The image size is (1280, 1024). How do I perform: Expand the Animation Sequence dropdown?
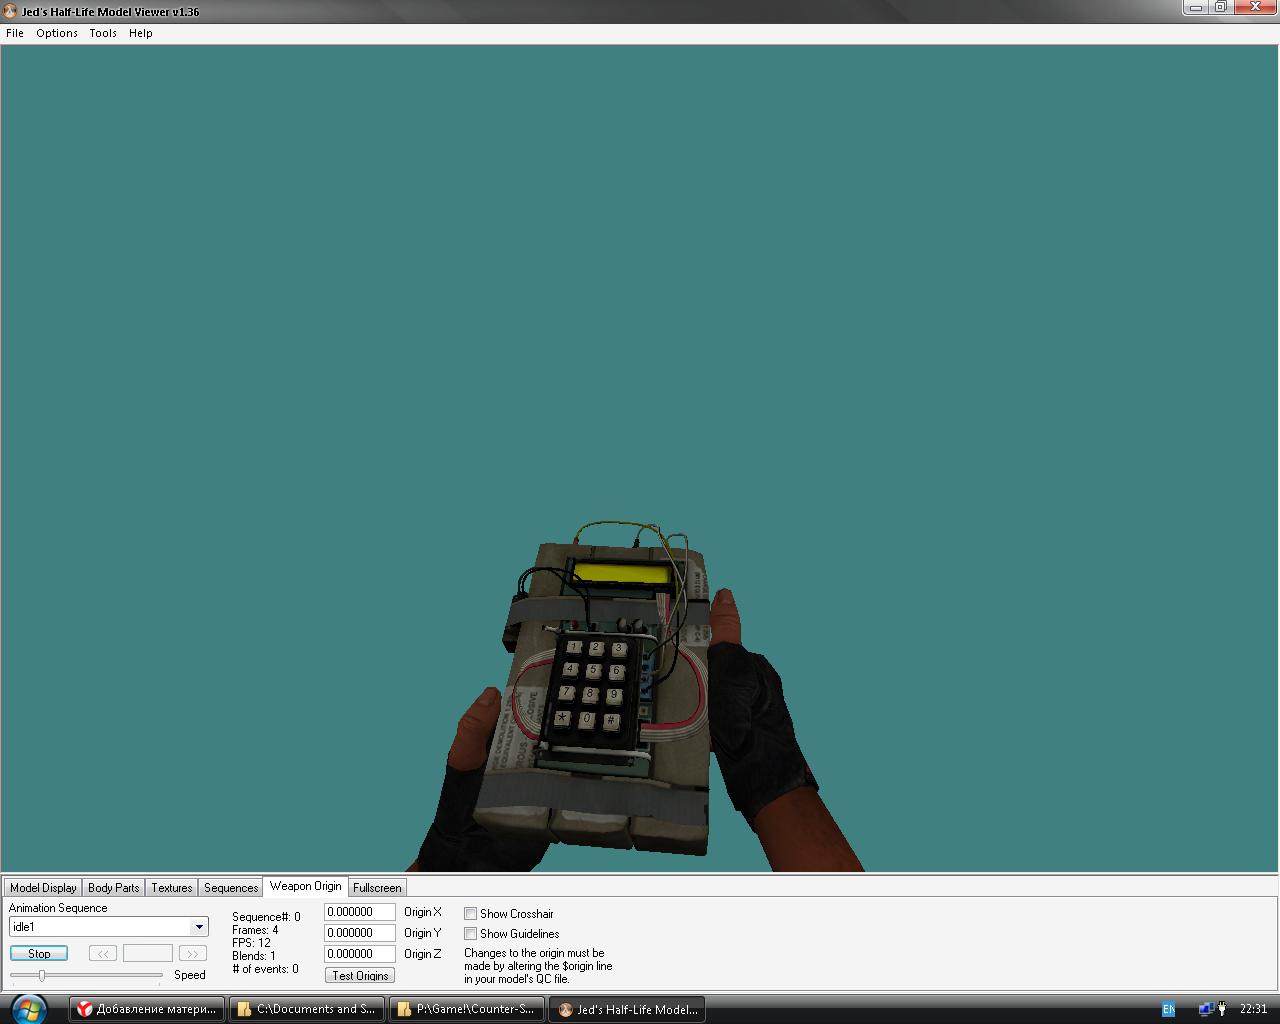click(x=199, y=927)
